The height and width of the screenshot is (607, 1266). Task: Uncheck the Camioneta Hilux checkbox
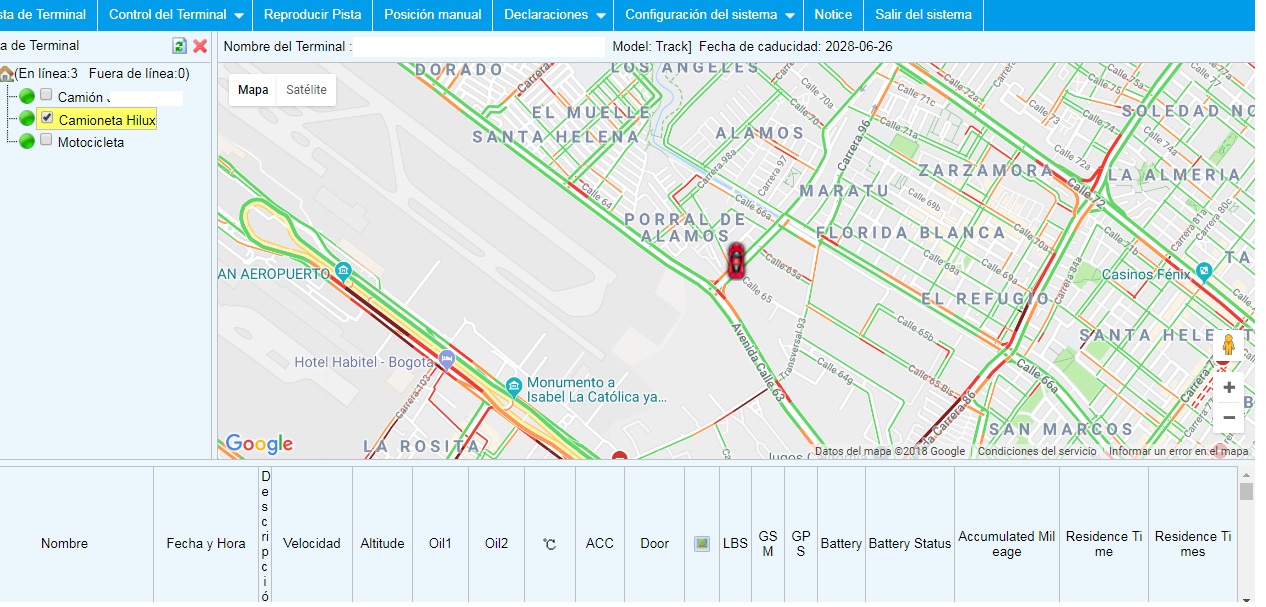46,118
